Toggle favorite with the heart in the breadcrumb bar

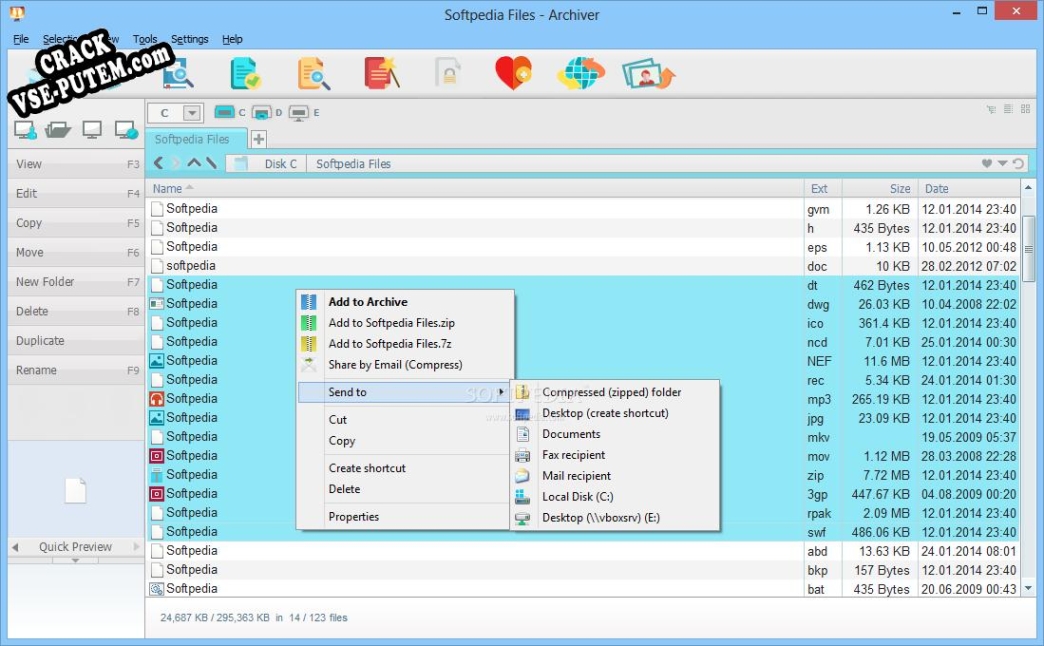[987, 163]
